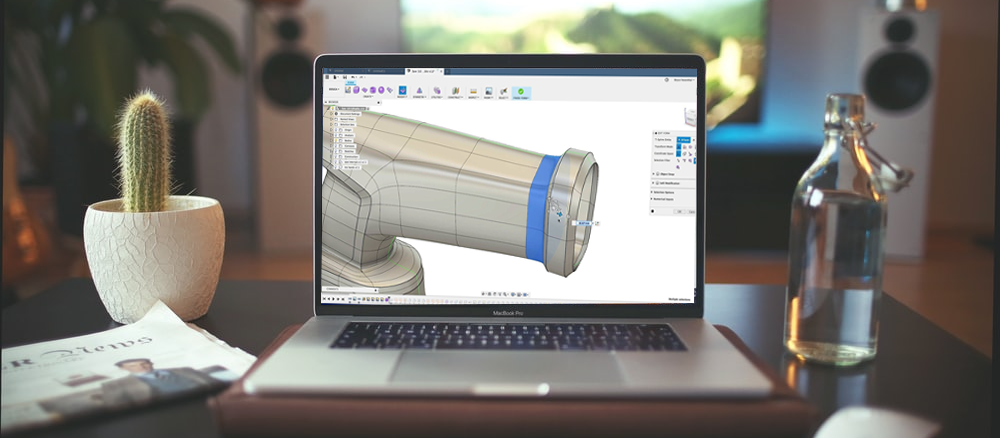
Task: Toggle visibility of Bodies folder
Action: pyautogui.click(x=336, y=140)
